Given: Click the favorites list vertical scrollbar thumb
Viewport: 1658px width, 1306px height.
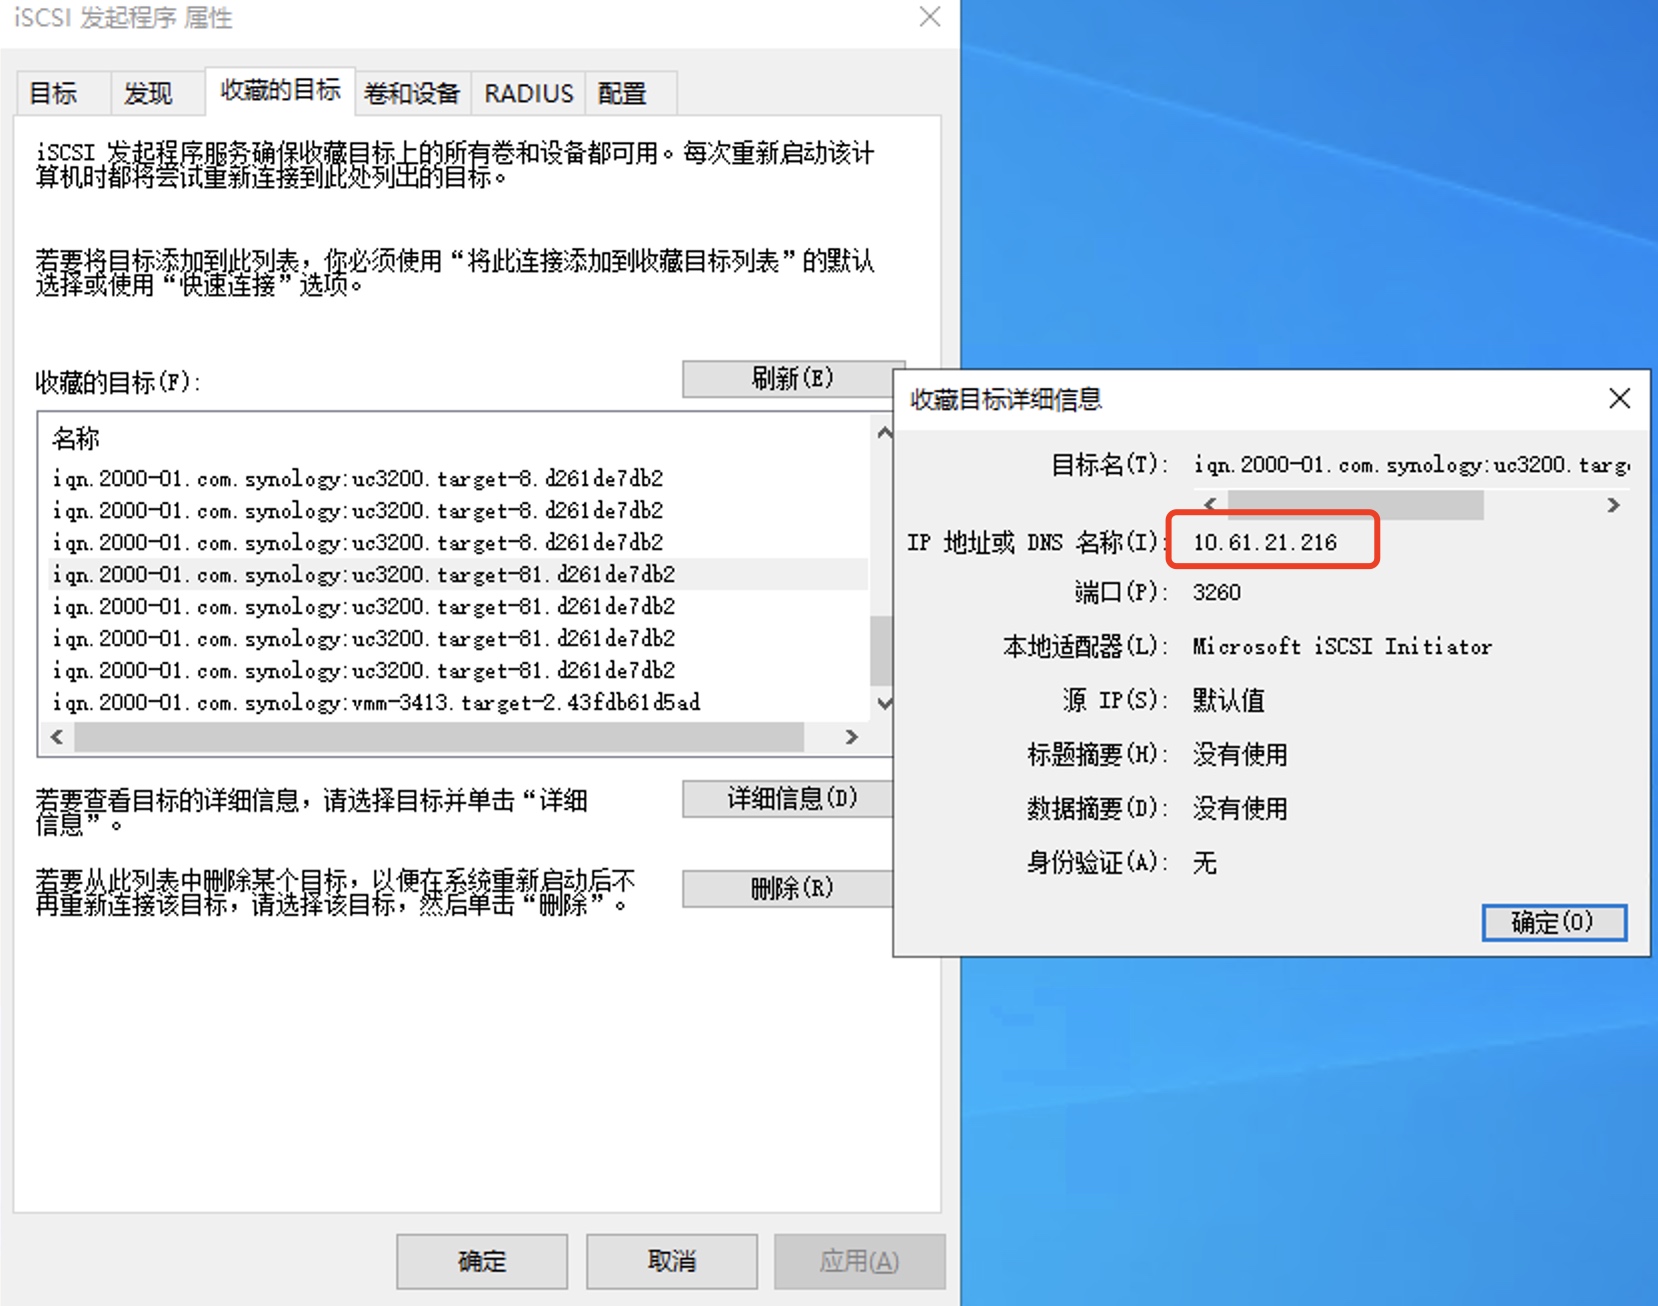Looking at the screenshot, I should click(882, 650).
